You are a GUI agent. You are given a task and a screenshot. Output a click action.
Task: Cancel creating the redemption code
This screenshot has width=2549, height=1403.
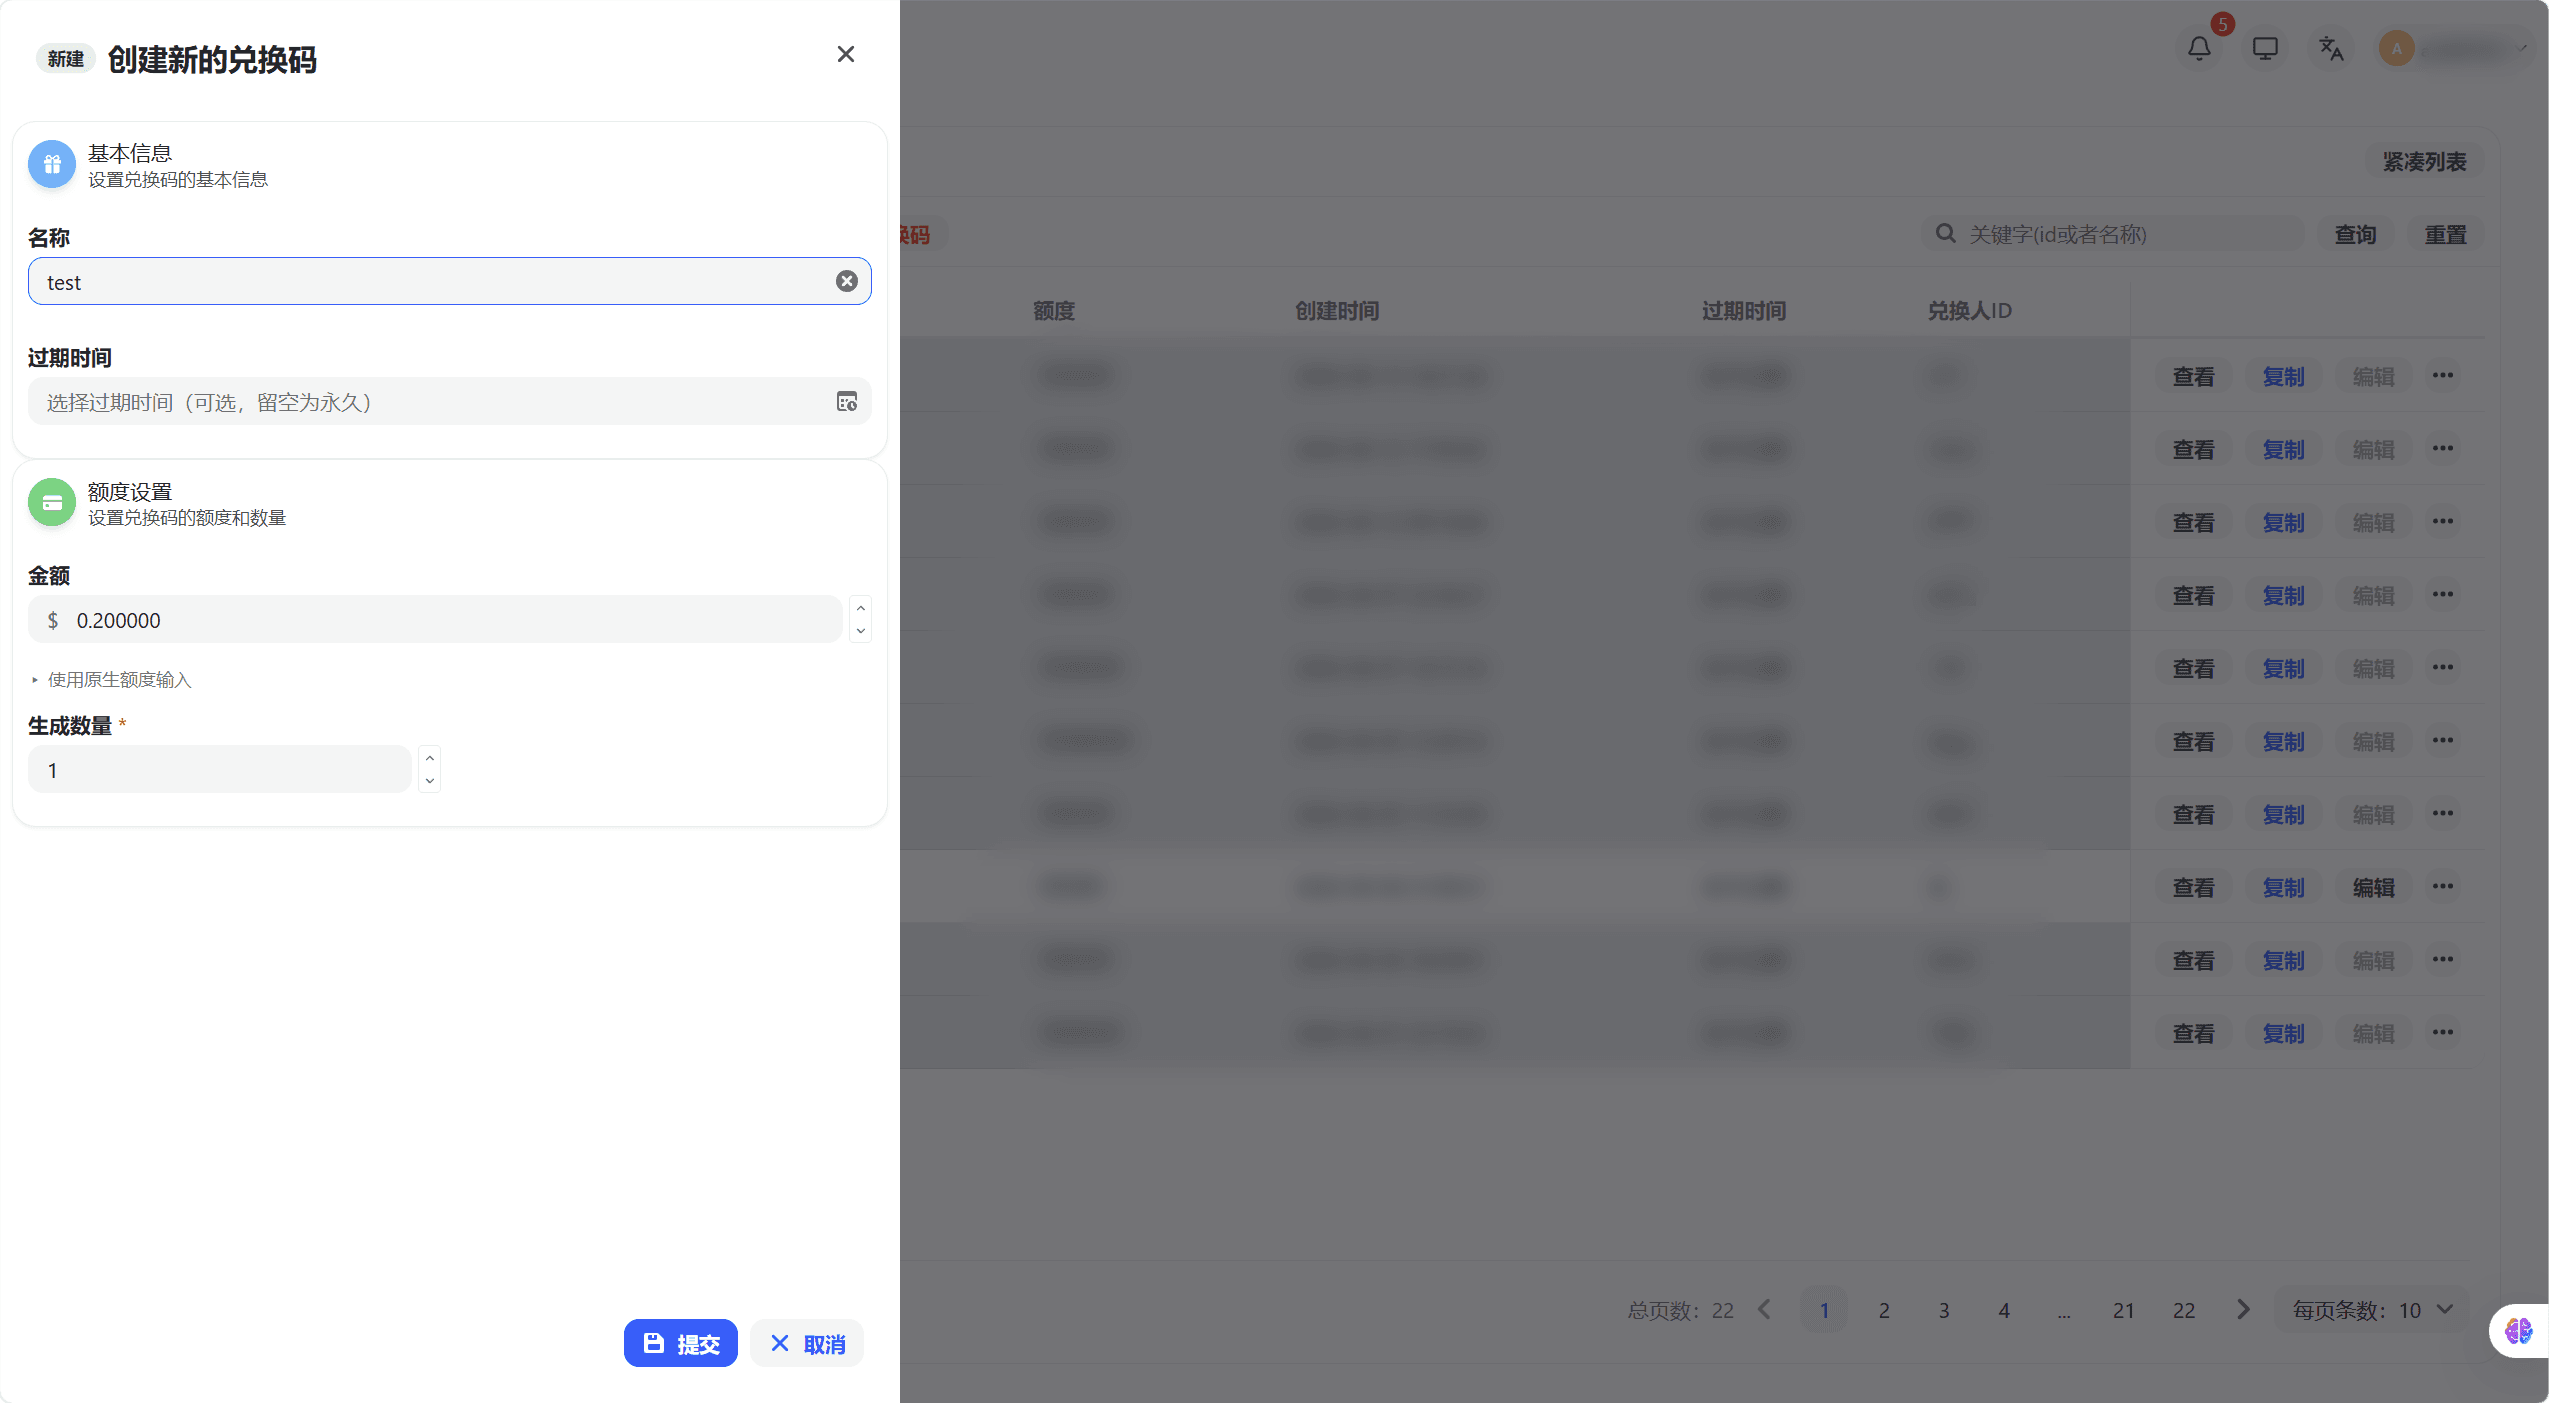[x=807, y=1343]
